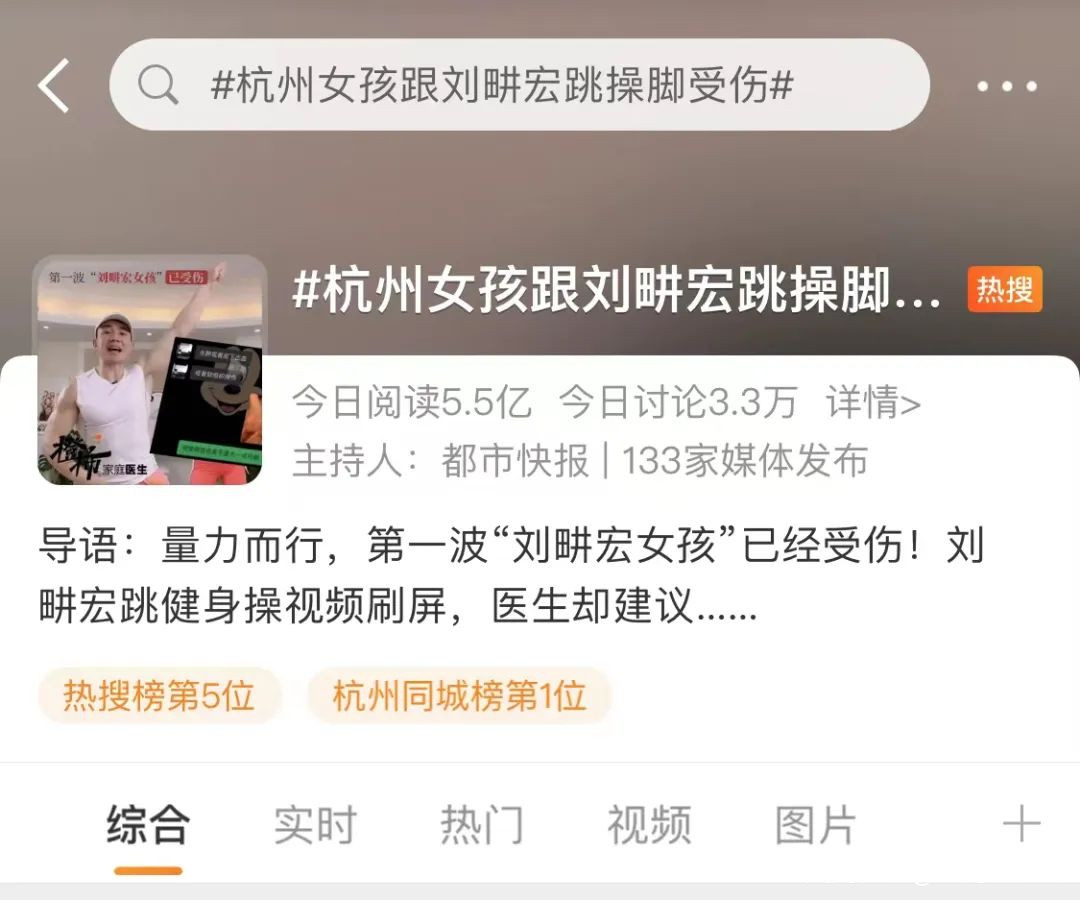
Task: Go back using the left arrow
Action: pyautogui.click(x=54, y=85)
